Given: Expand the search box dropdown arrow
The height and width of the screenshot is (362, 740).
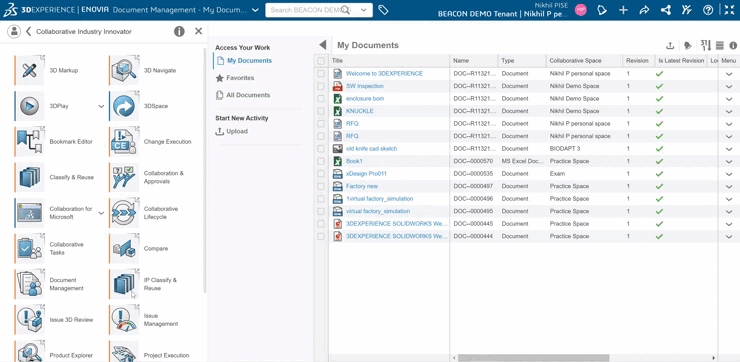Looking at the screenshot, I should point(363,10).
